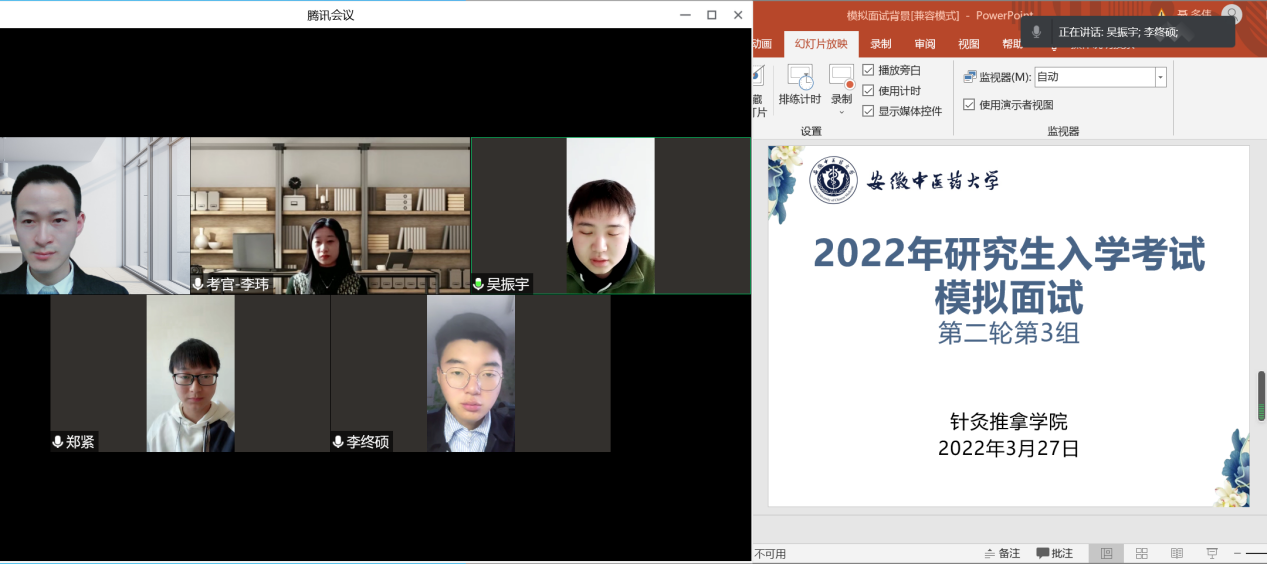Expand the 录制 button dropdown arrow
1267x564 pixels.
point(841,112)
